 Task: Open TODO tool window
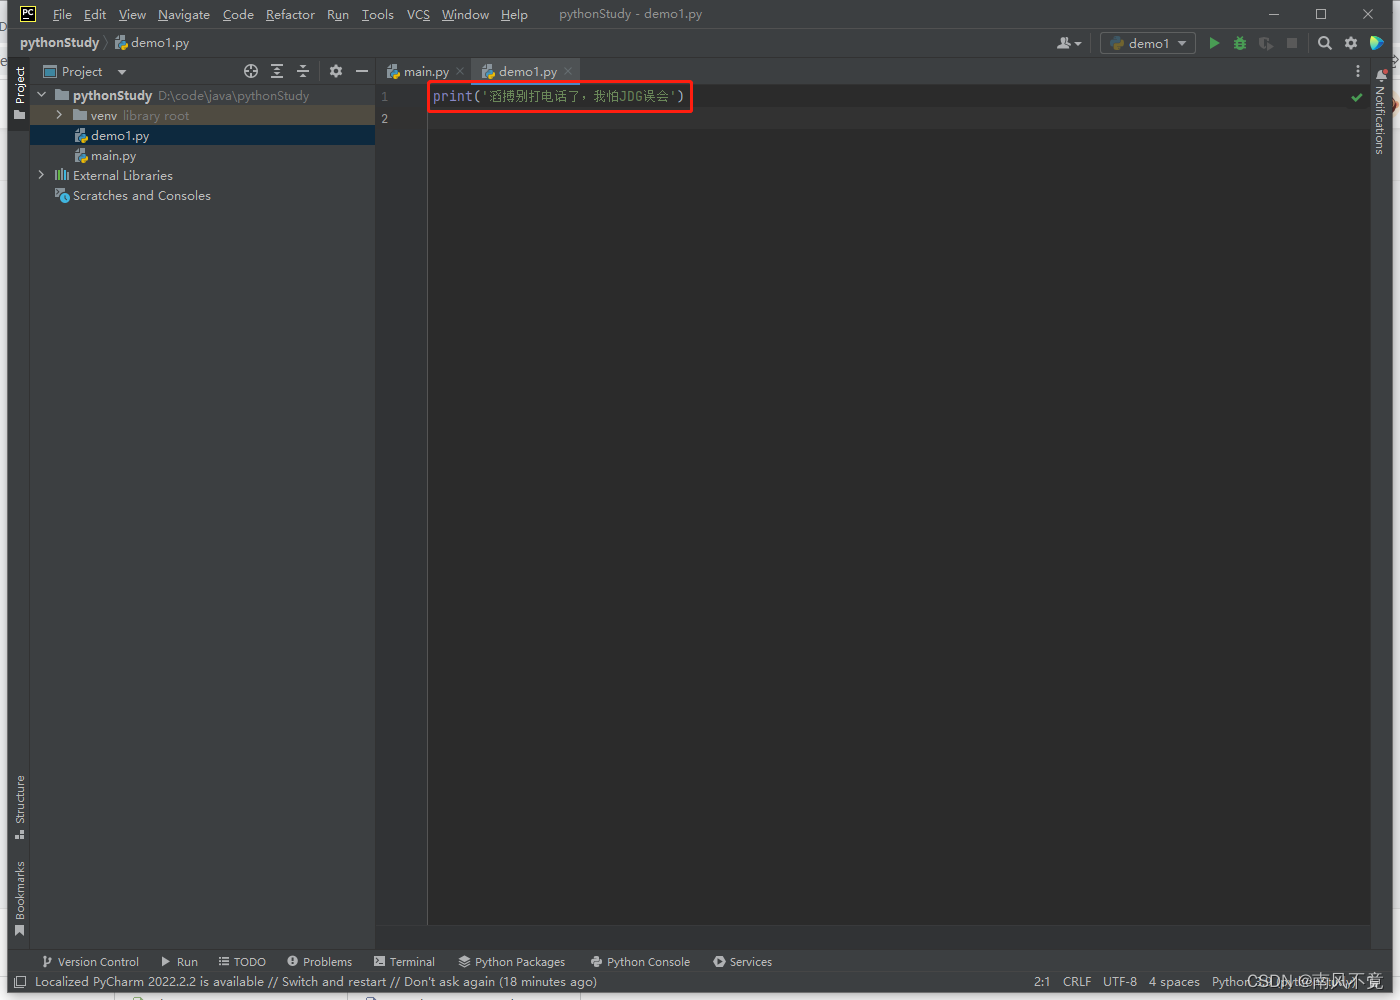(242, 962)
